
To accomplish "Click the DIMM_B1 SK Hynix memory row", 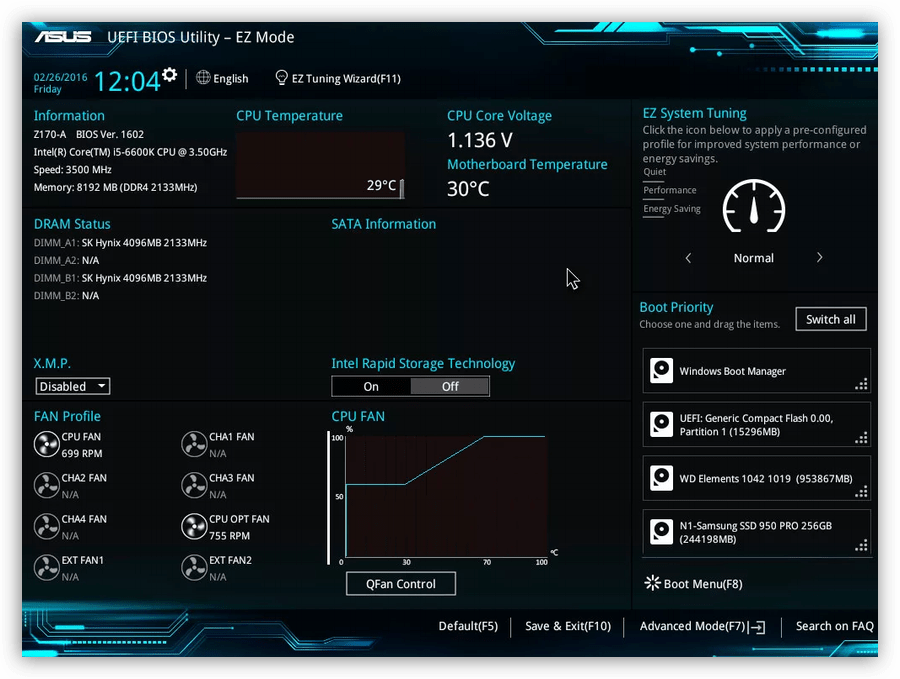I will [121, 278].
